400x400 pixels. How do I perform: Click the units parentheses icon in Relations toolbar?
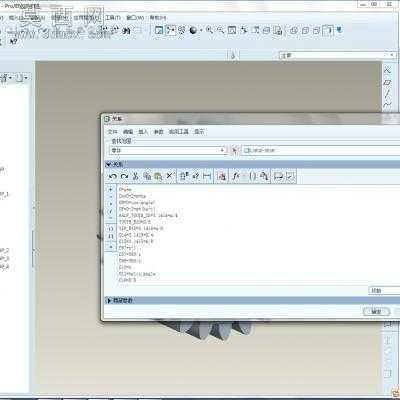253,176
